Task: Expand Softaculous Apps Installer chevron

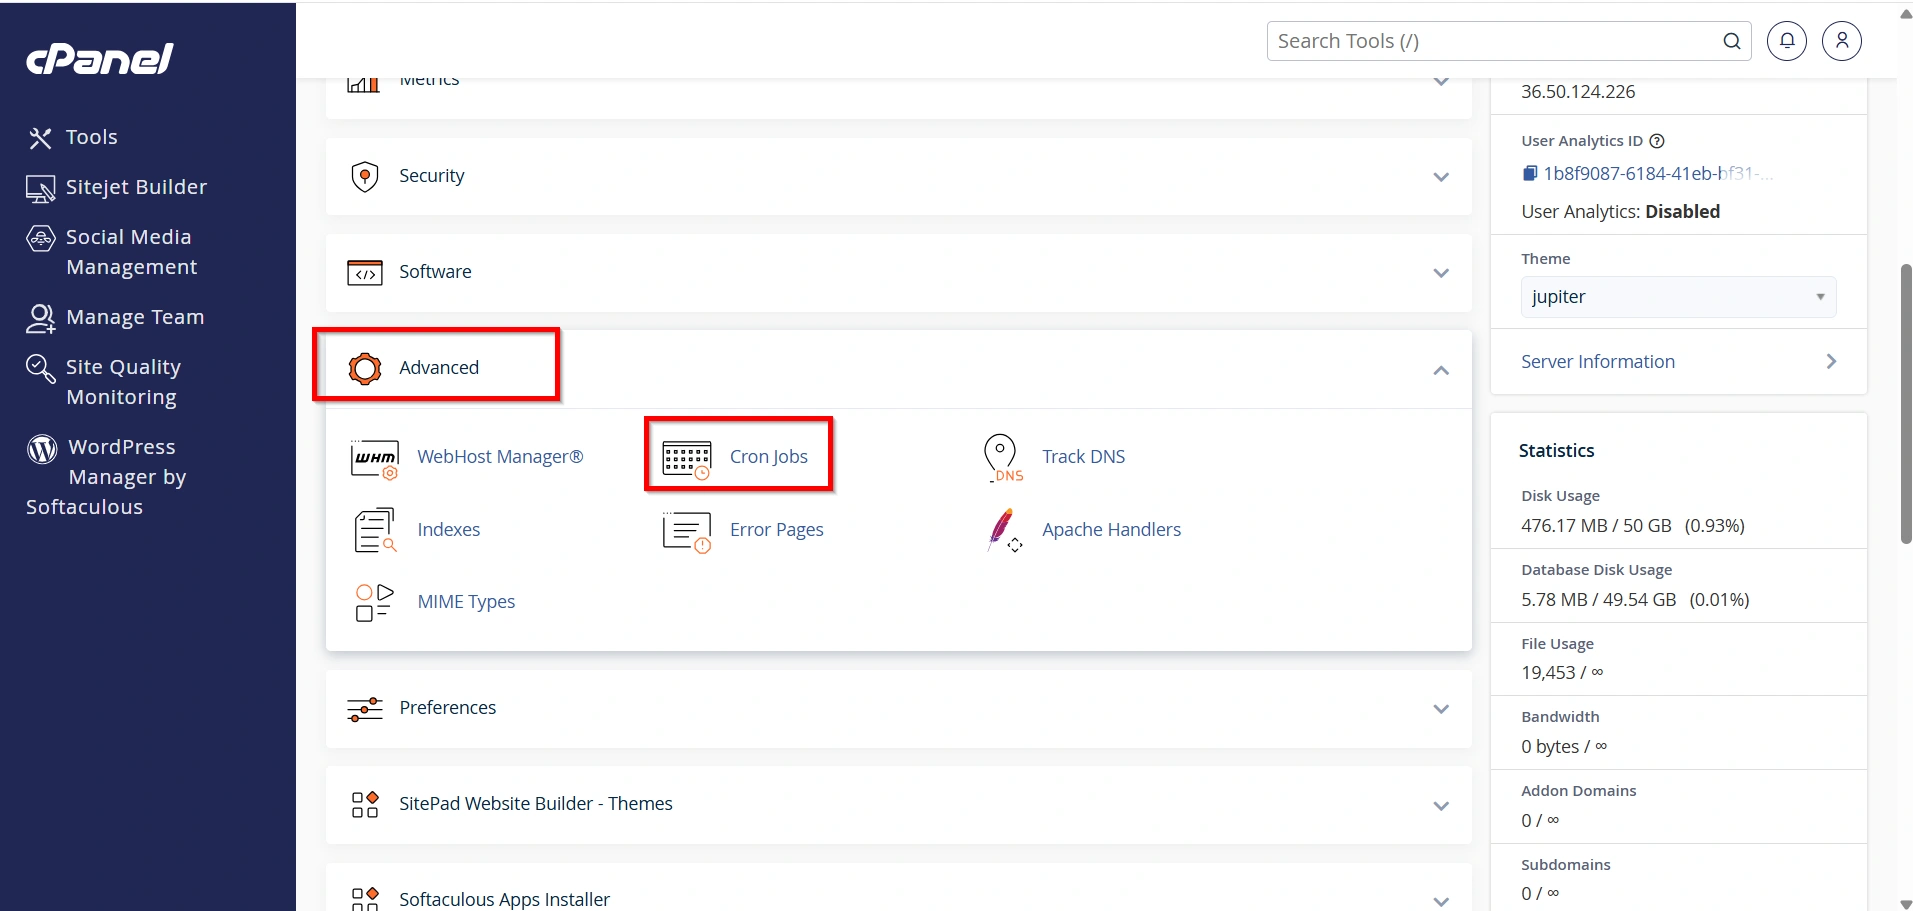Action: (1441, 901)
